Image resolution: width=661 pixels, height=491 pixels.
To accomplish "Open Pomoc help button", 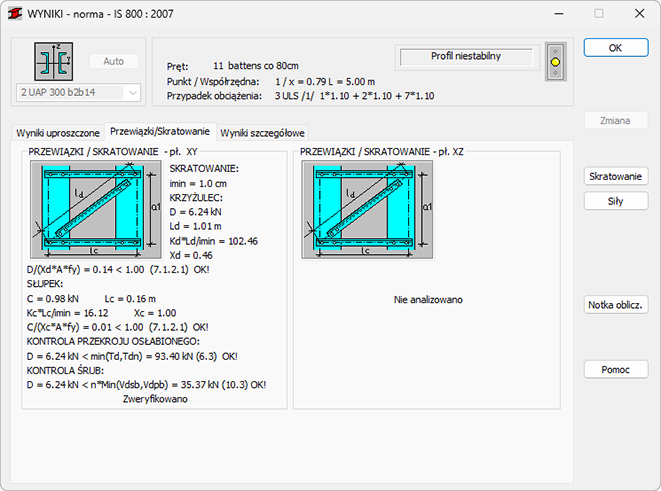I will tap(615, 370).
